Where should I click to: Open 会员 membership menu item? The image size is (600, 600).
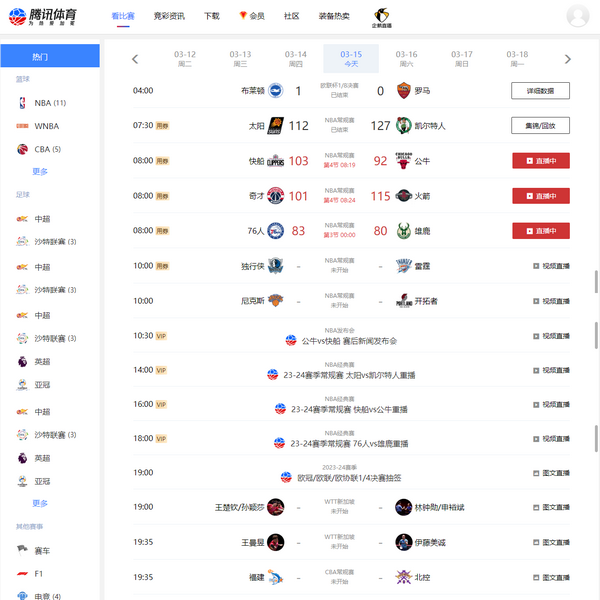pyautogui.click(x=252, y=17)
